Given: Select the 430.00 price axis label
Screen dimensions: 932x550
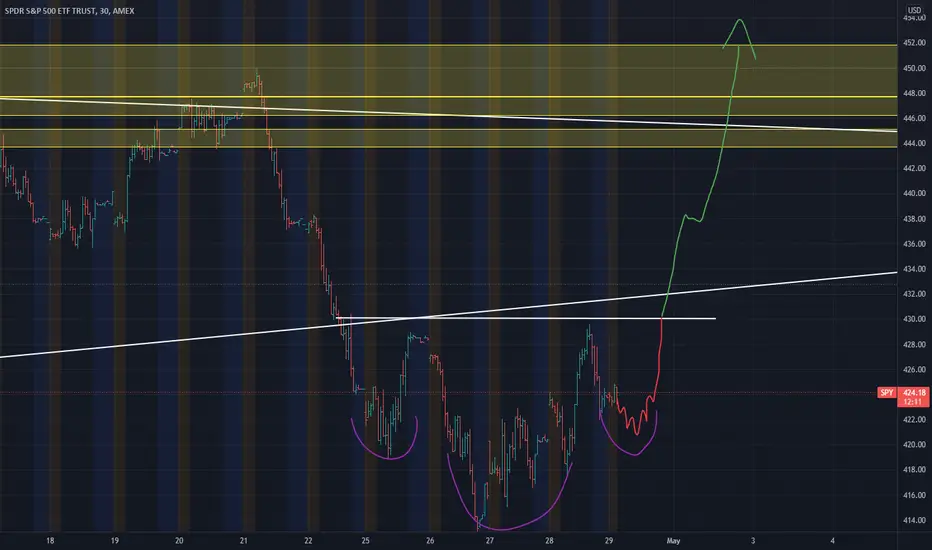Looking at the screenshot, I should [914, 319].
